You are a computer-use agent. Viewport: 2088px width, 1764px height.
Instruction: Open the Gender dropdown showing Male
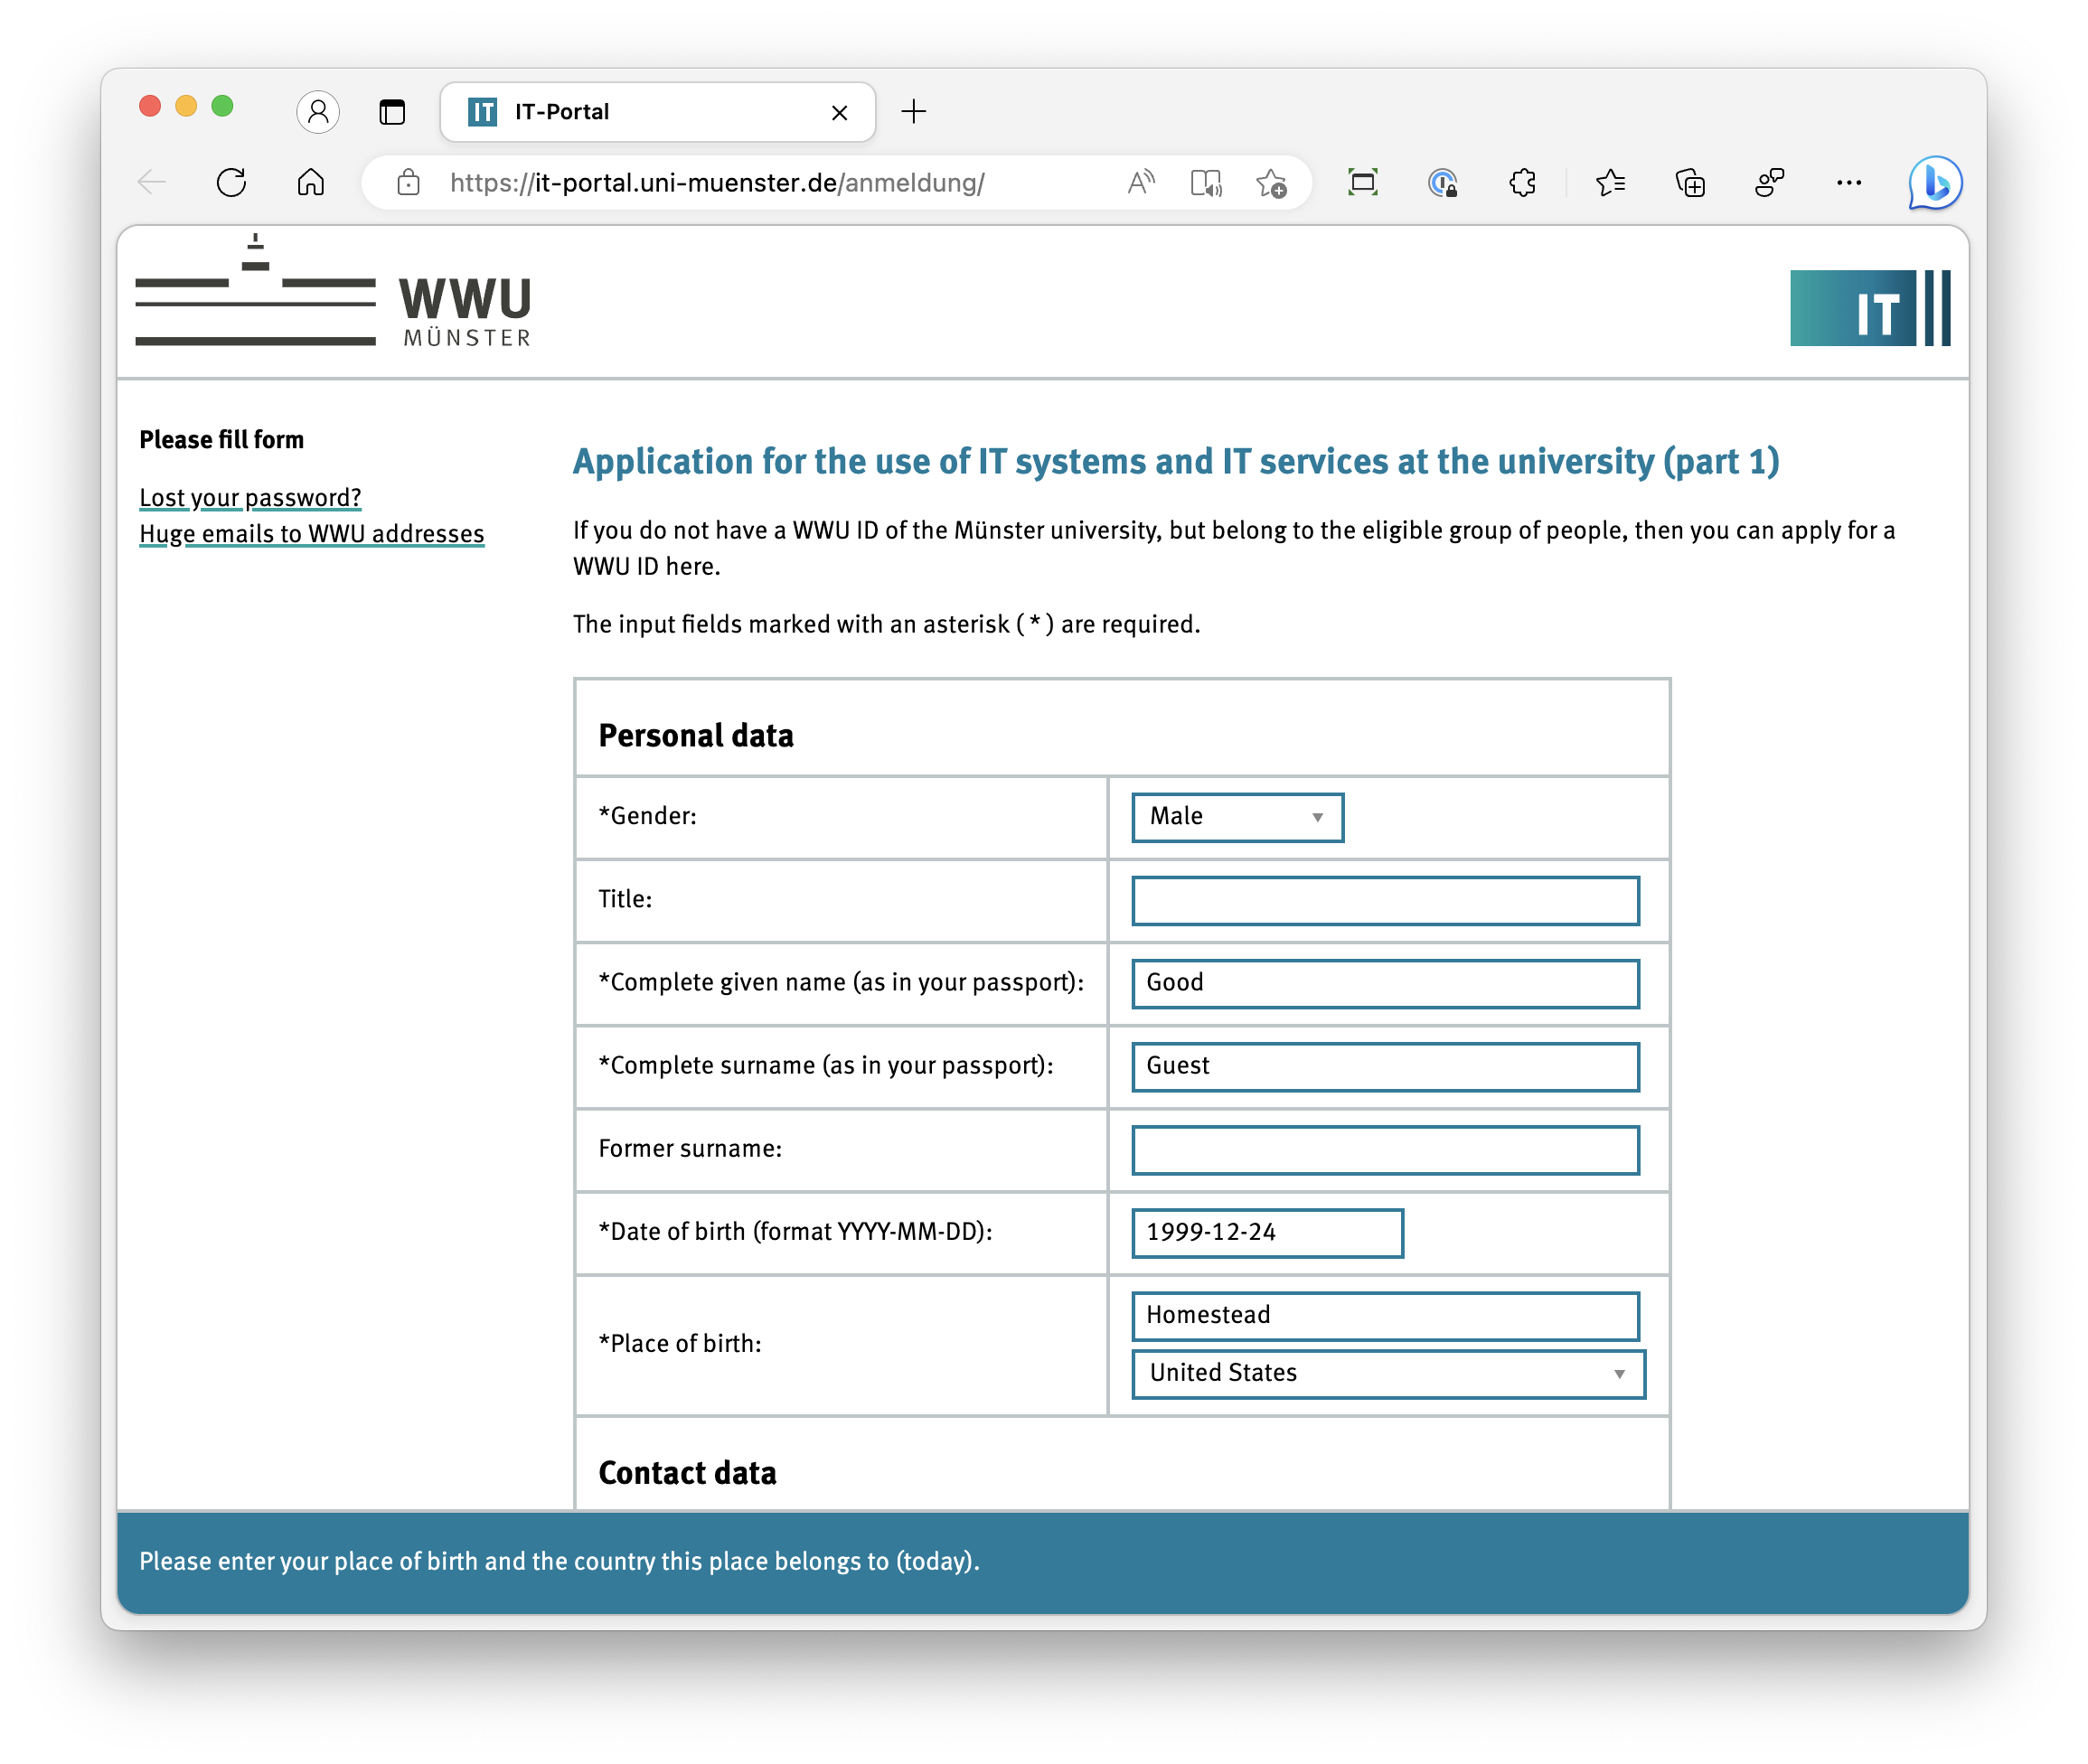[x=1237, y=817]
